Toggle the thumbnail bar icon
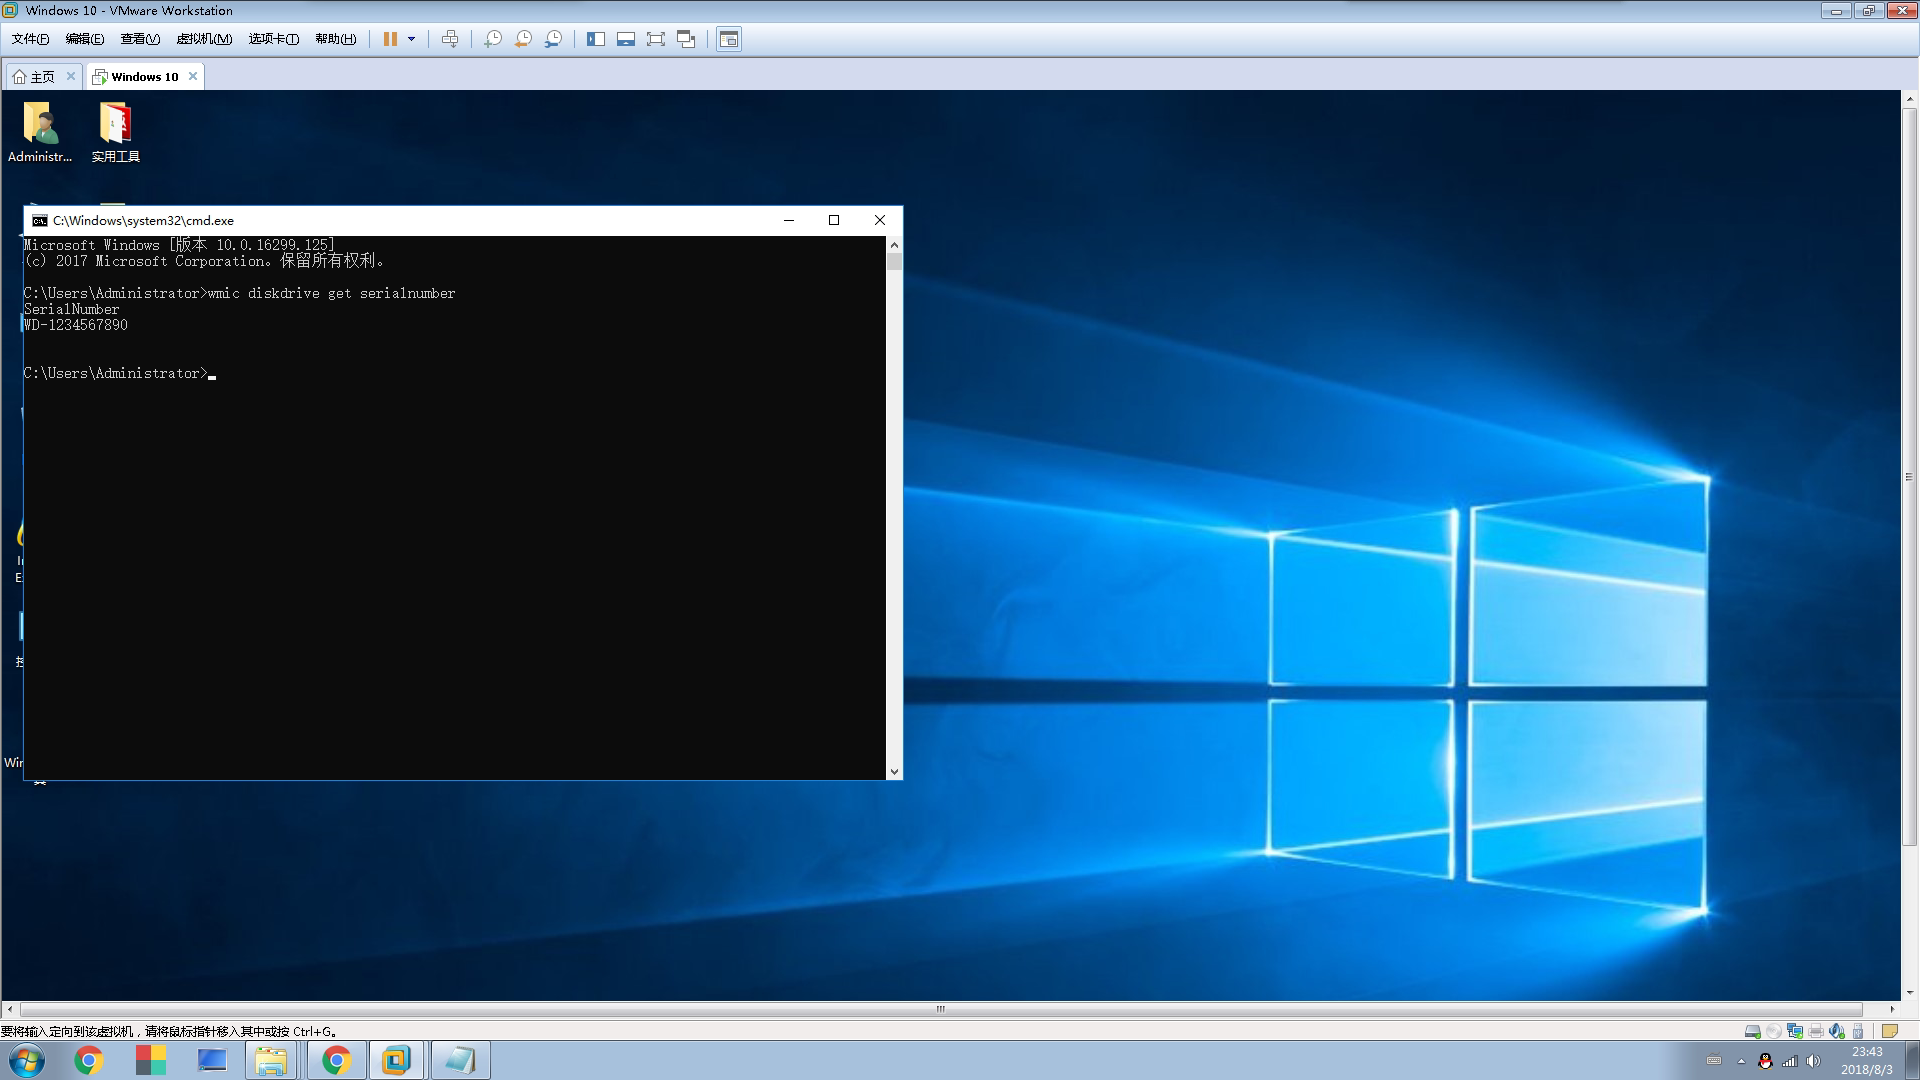The width and height of the screenshot is (1920, 1080). [626, 39]
